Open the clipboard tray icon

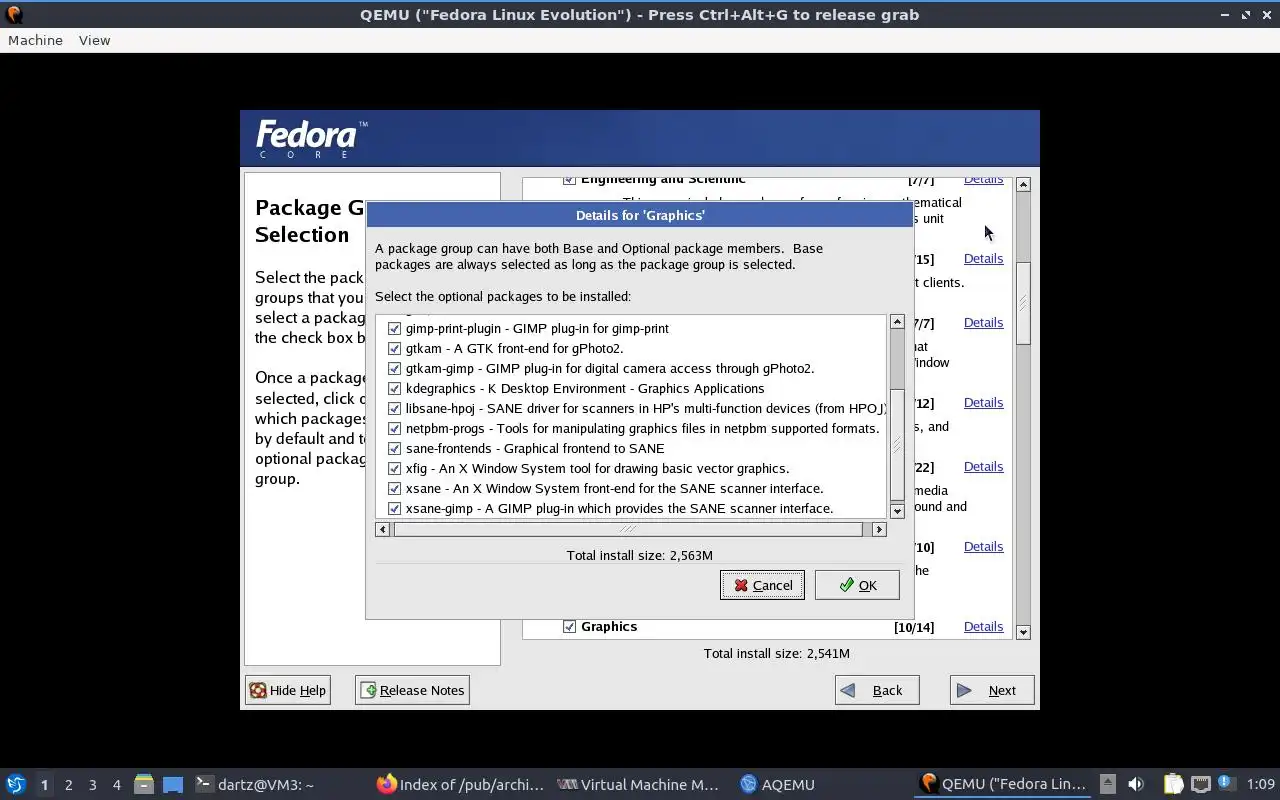pos(1173,784)
